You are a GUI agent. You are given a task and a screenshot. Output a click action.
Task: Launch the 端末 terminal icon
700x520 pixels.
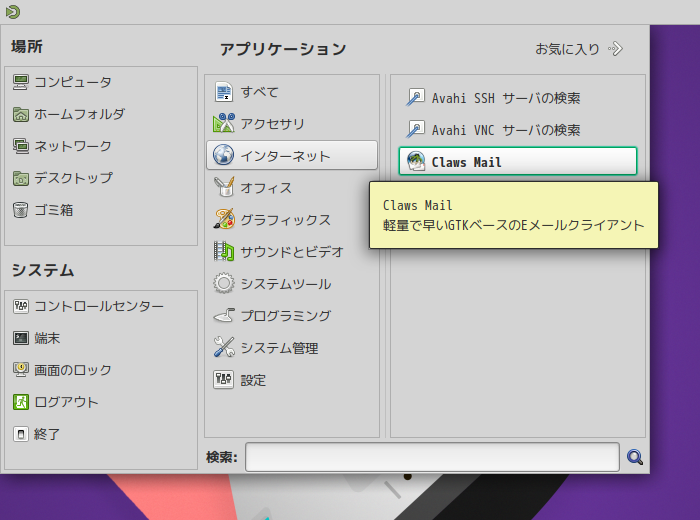click(21, 338)
